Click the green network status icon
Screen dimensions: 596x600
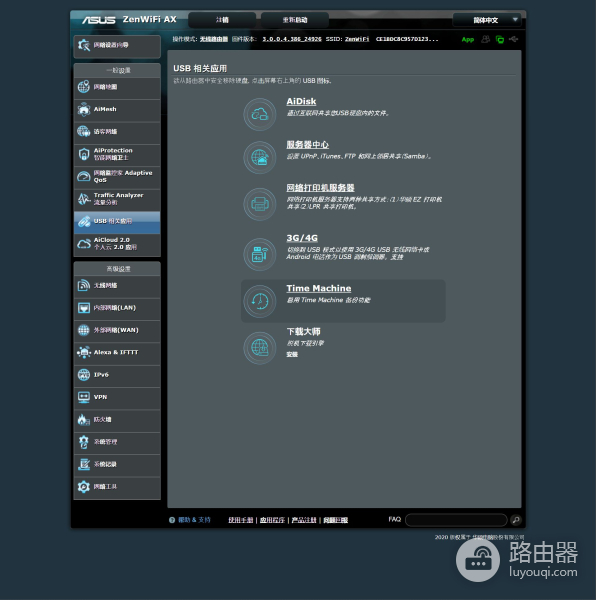tap(500, 39)
